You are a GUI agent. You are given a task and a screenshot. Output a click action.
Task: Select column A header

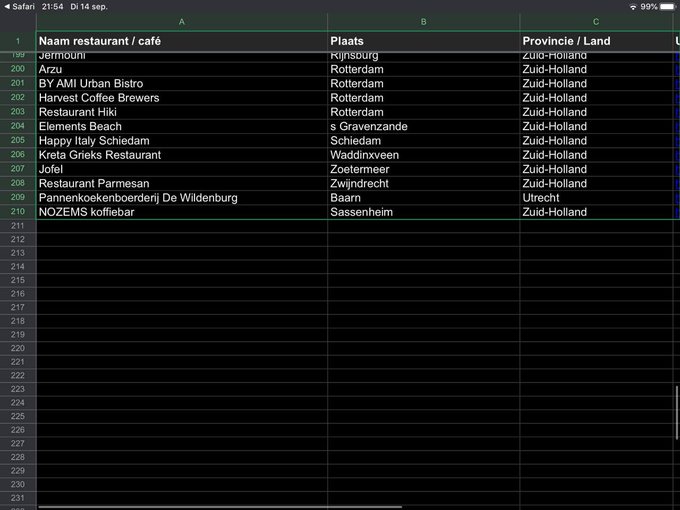[182, 22]
